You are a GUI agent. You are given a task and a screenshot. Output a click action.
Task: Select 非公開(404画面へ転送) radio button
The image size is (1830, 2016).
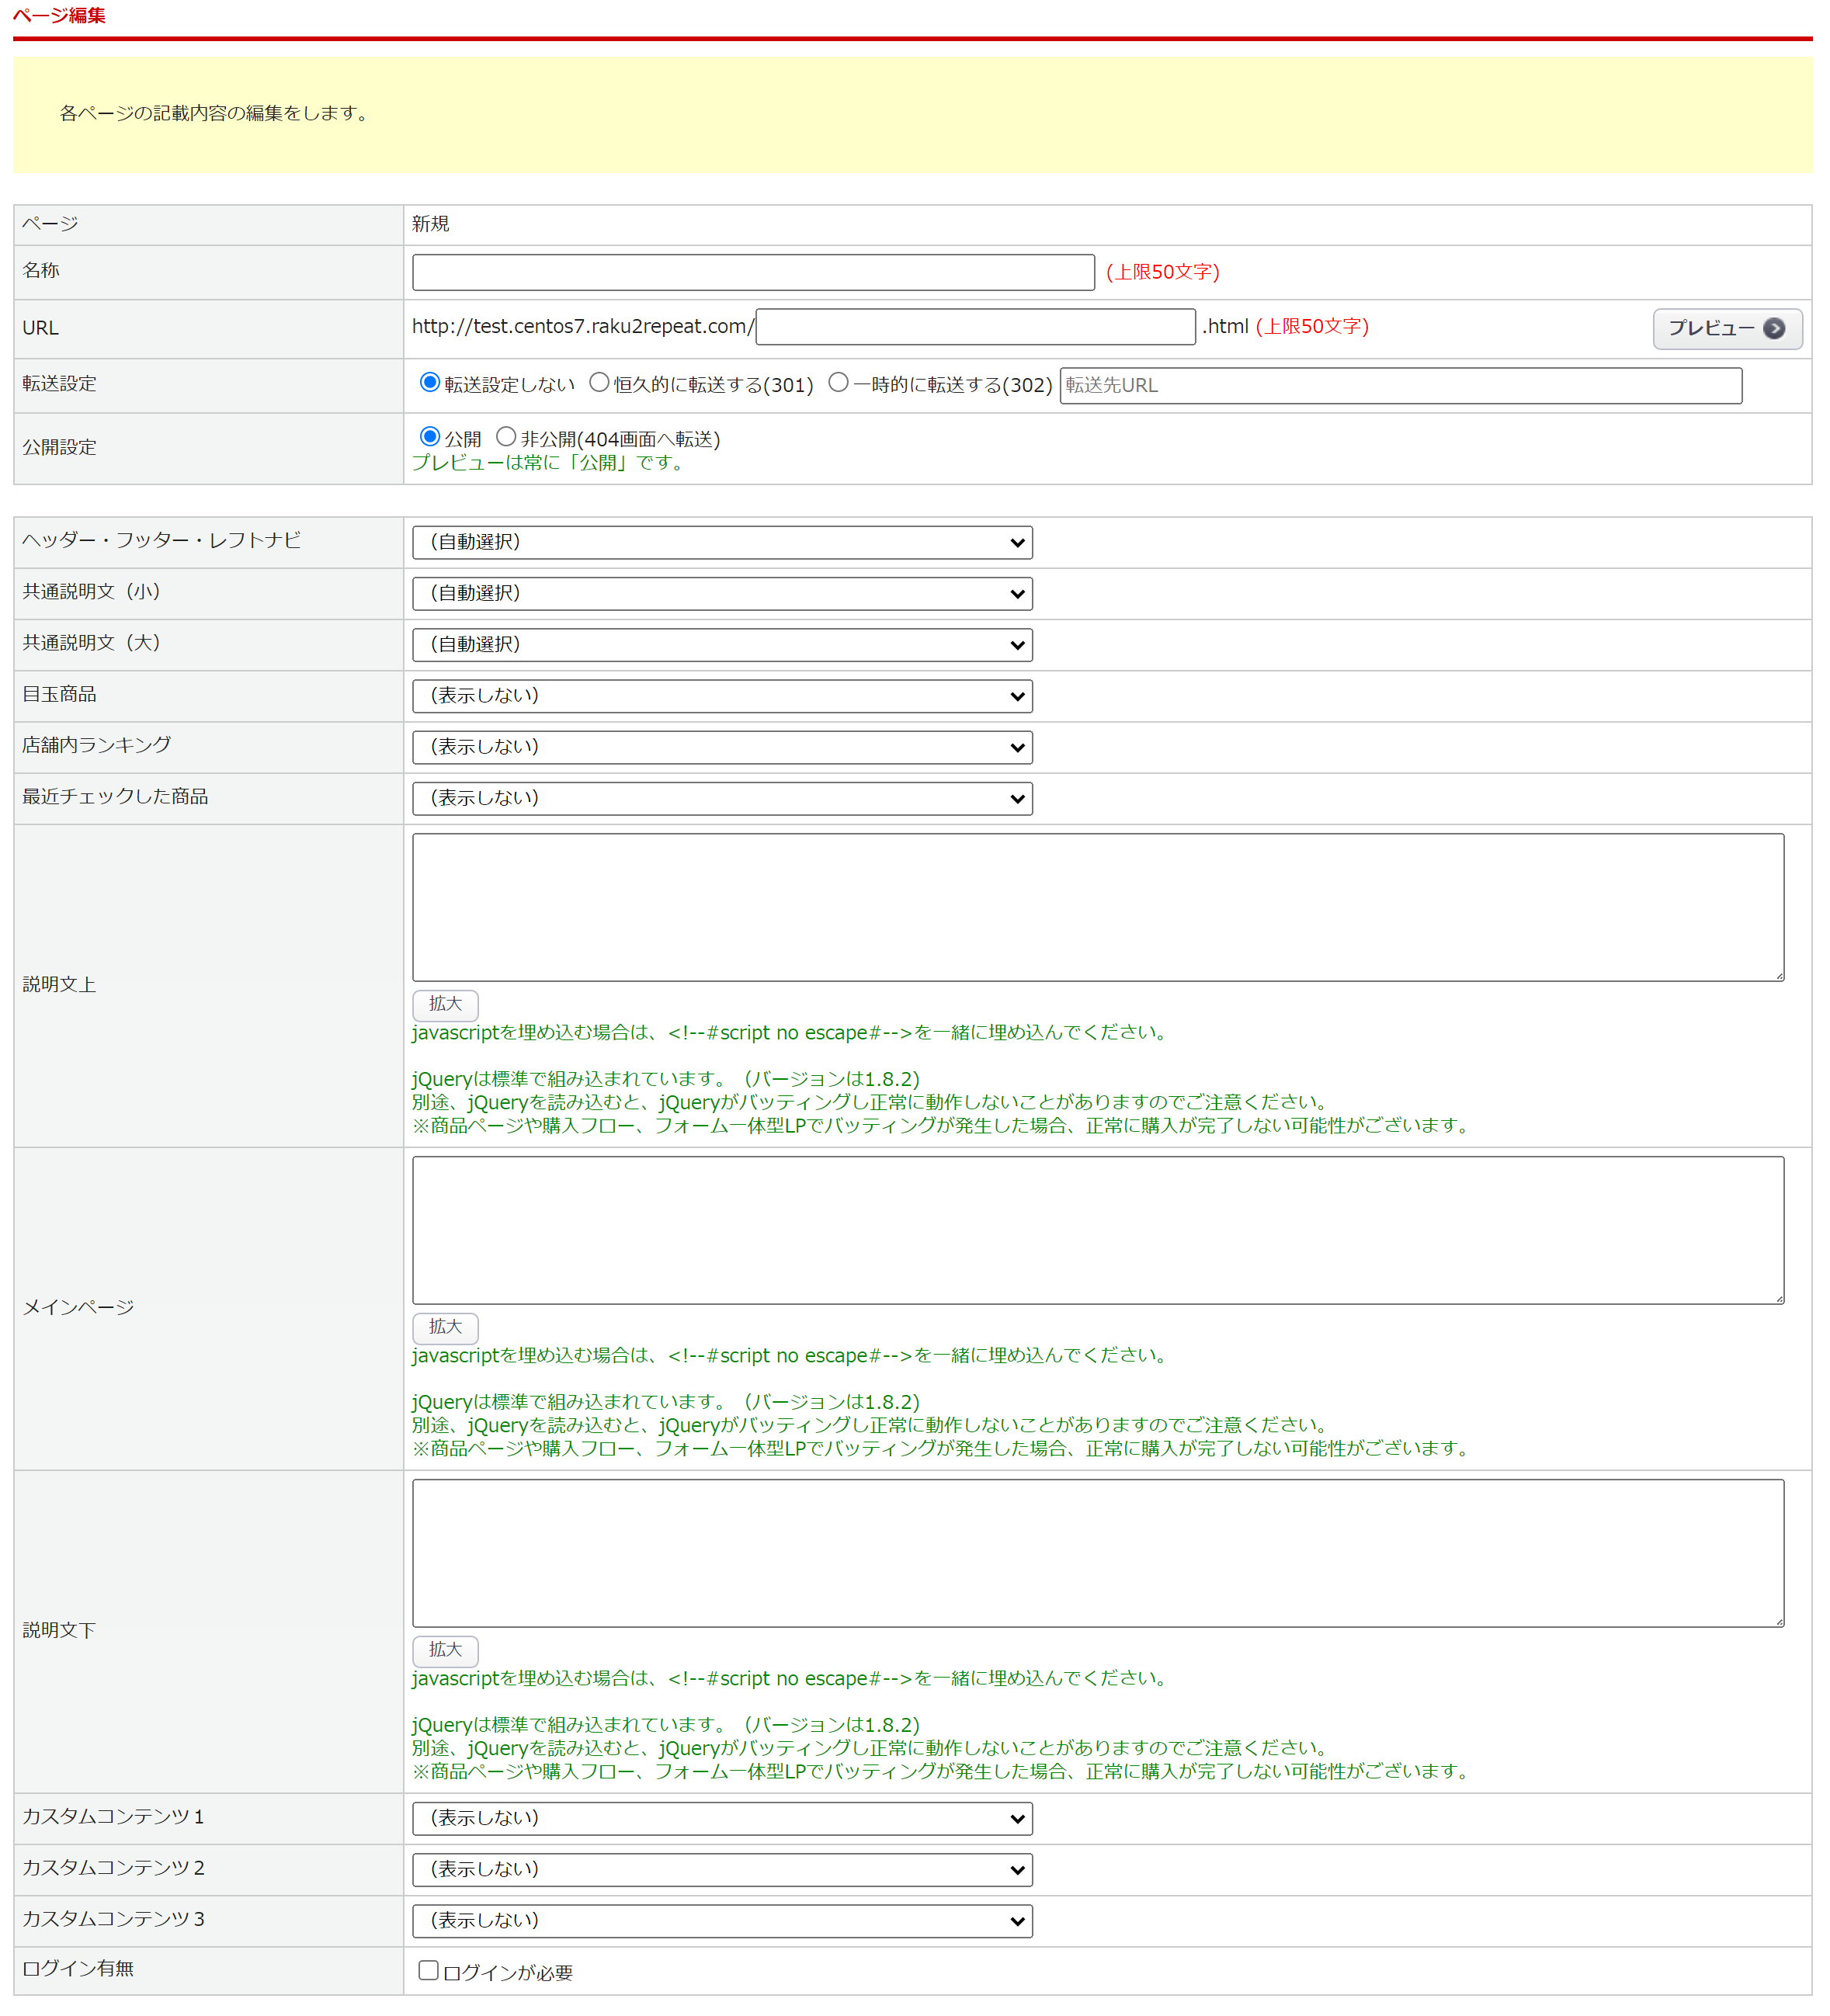(506, 437)
